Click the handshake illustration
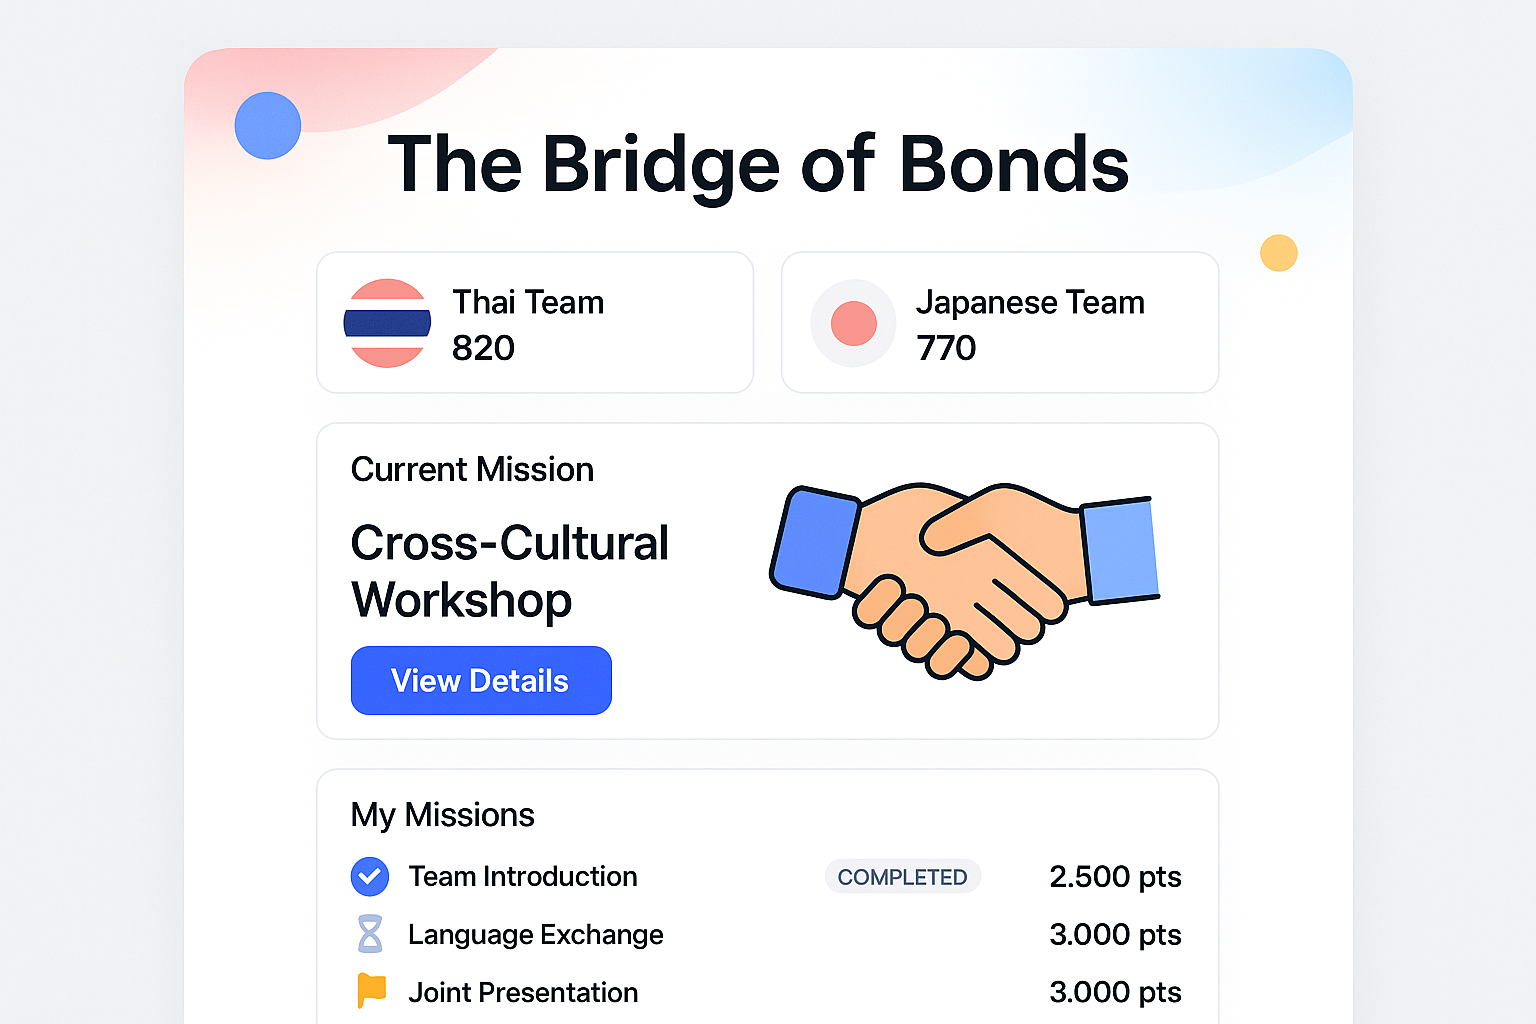 (x=964, y=579)
